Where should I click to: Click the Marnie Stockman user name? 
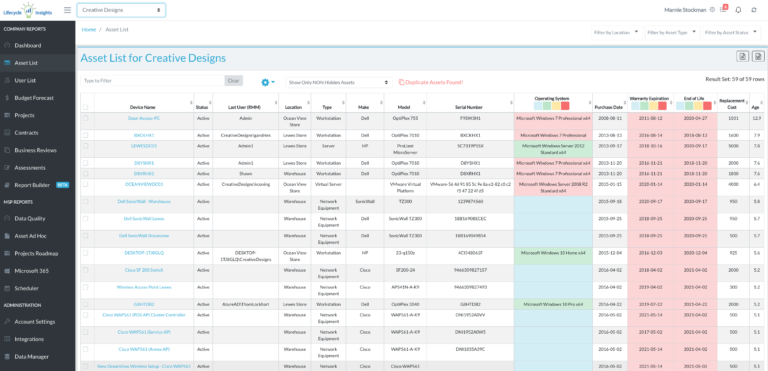pos(686,10)
